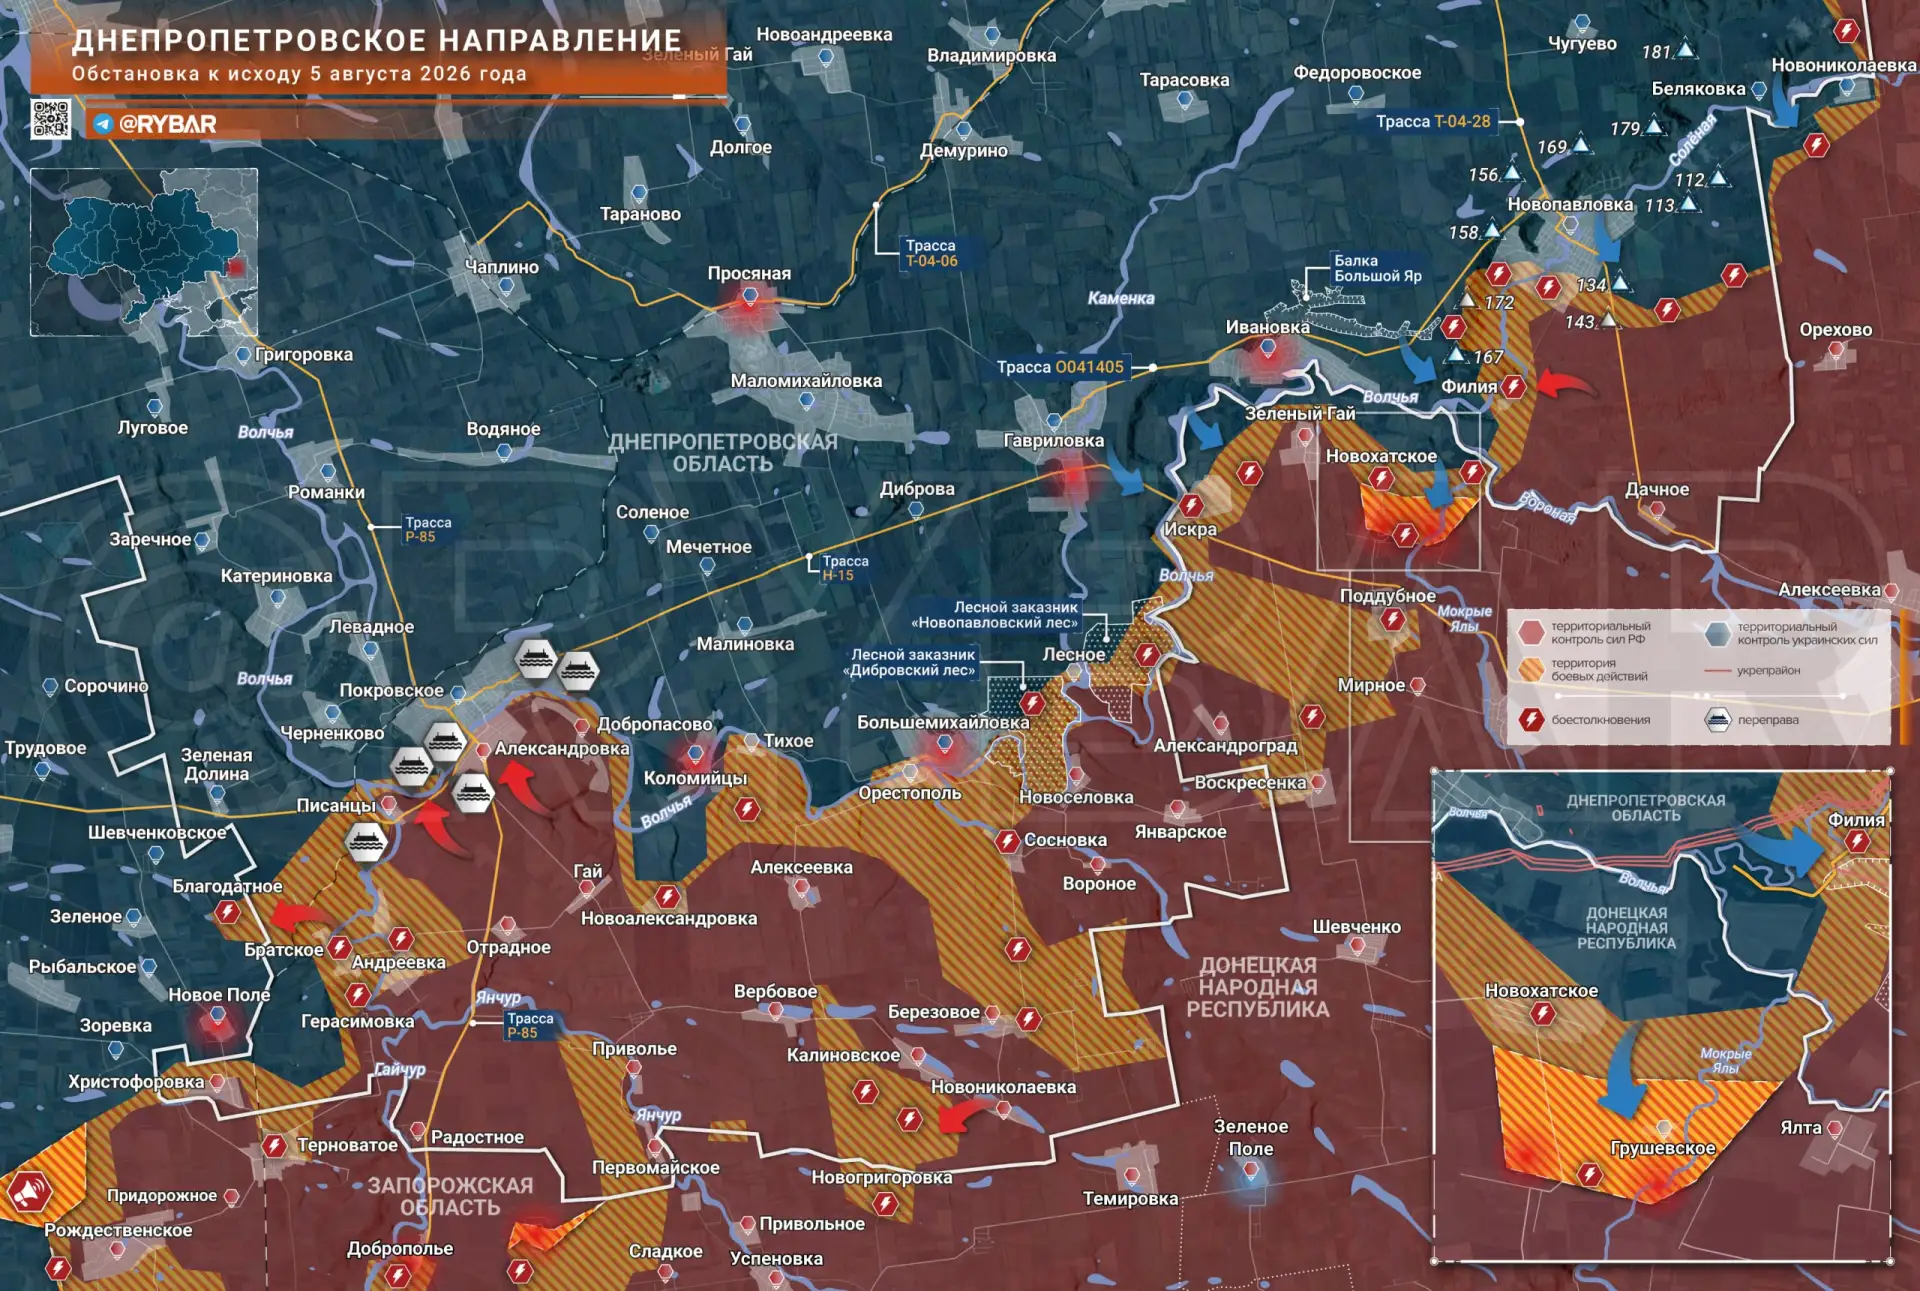Click the 'Новопавловка' town label
1920x1291 pixels.
coord(1570,204)
